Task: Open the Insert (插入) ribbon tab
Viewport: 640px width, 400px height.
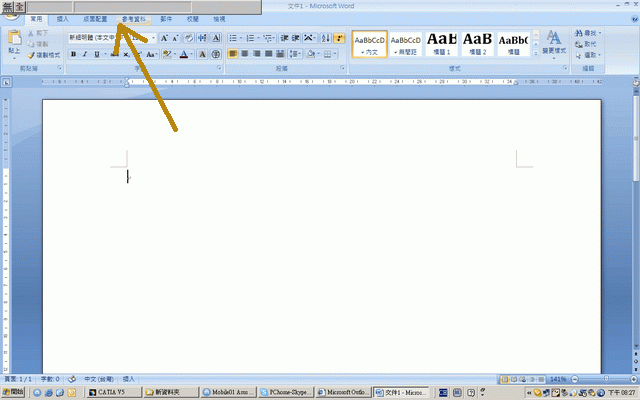Action: tap(62, 19)
